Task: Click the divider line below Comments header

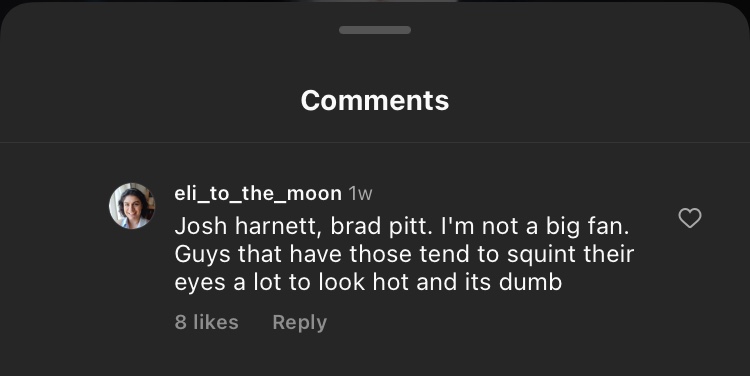Action: [375, 142]
